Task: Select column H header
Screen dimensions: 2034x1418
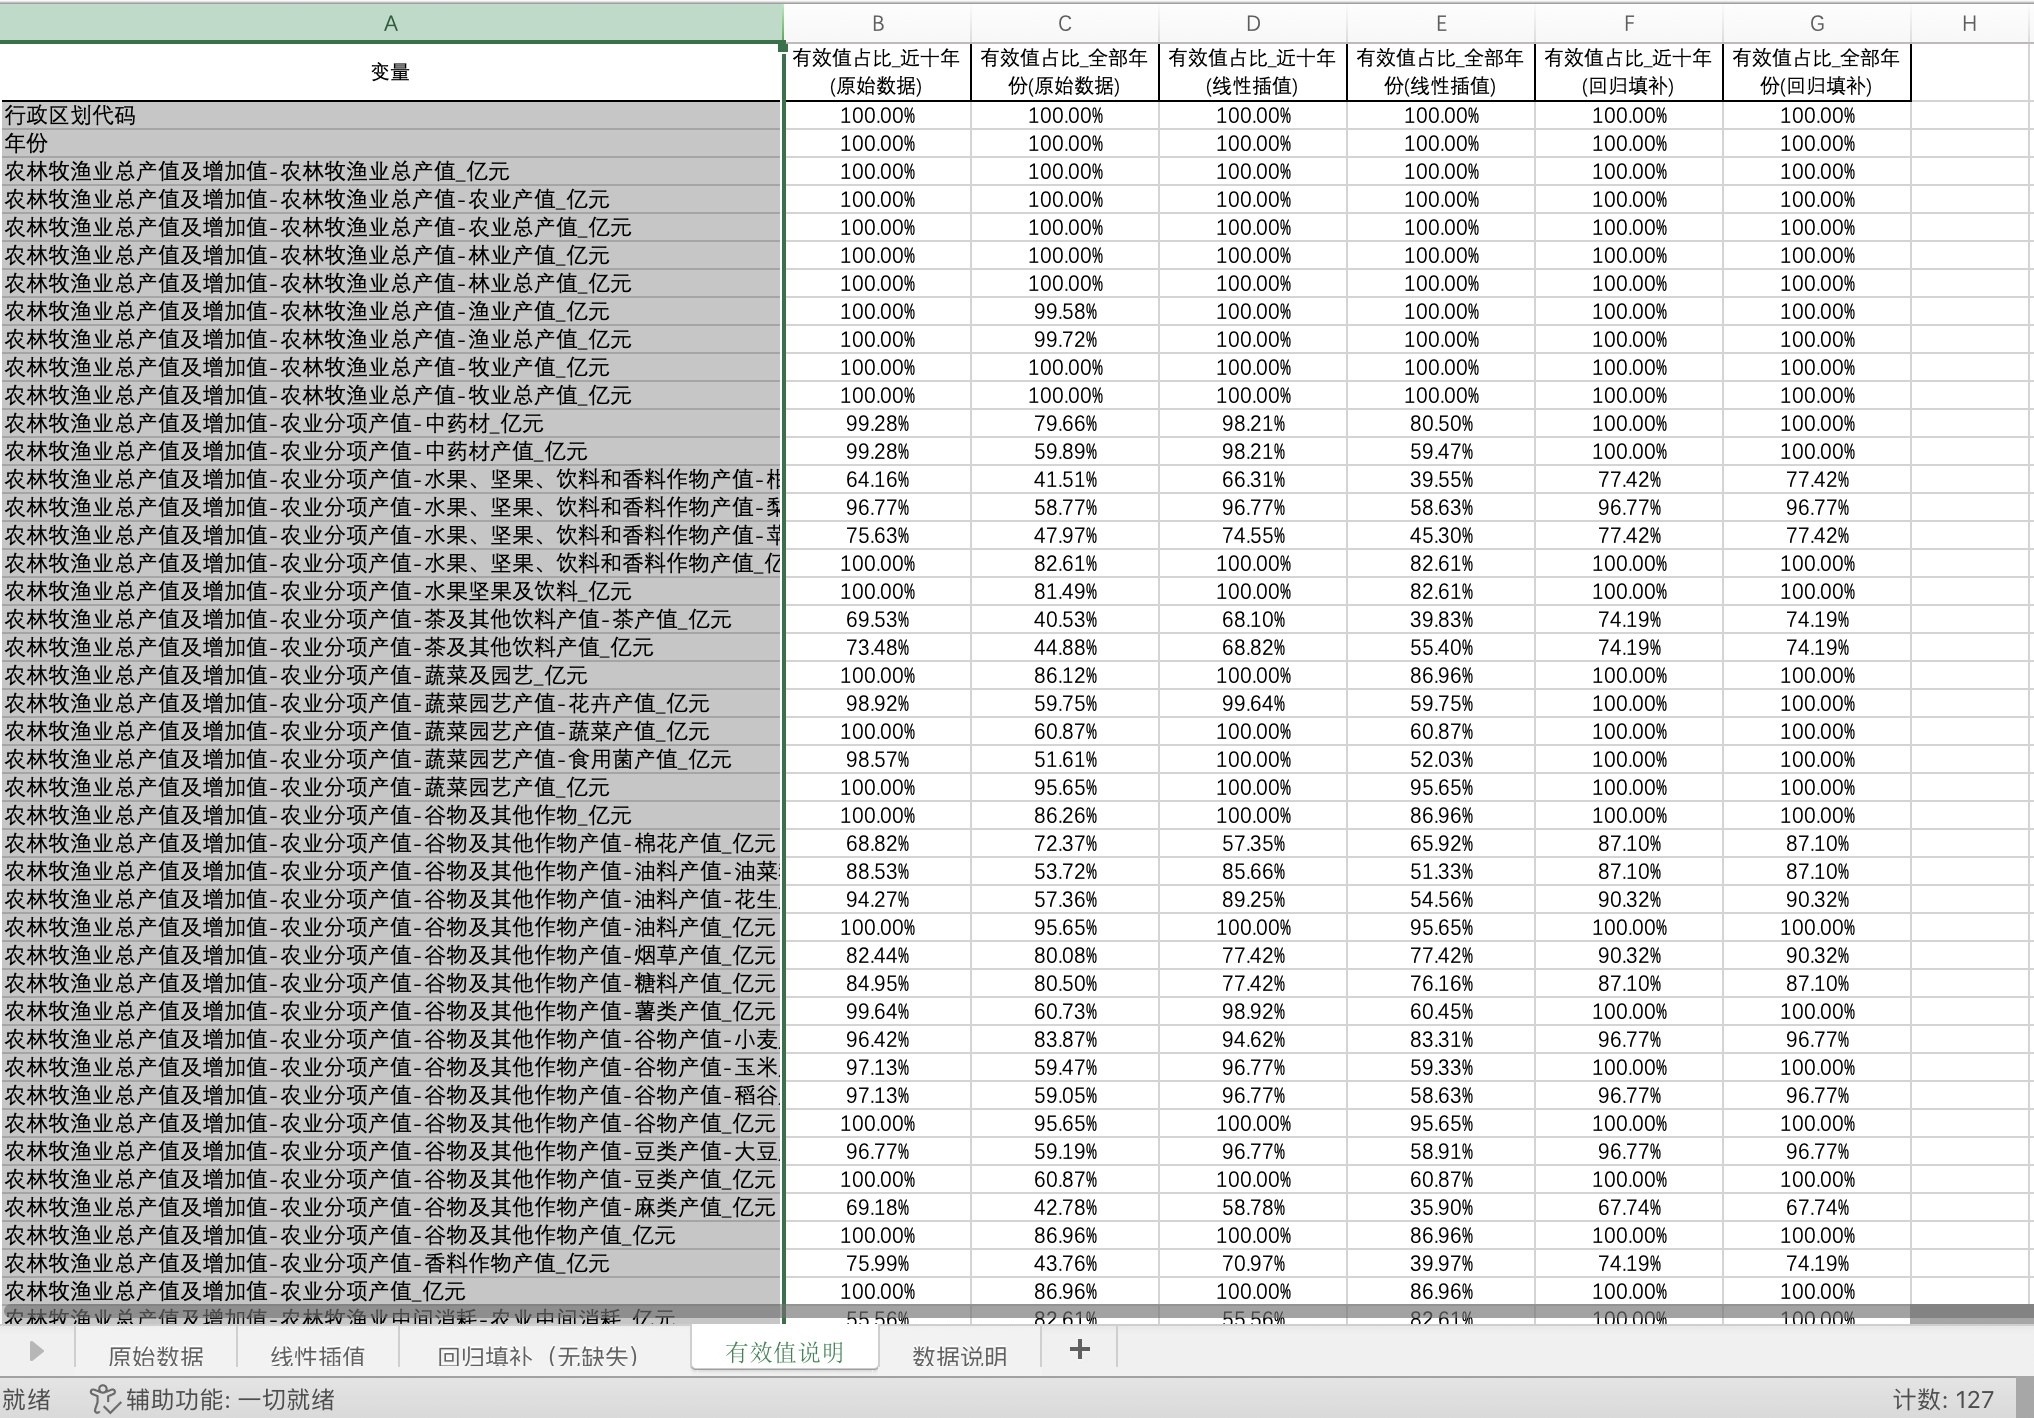Action: (1968, 23)
